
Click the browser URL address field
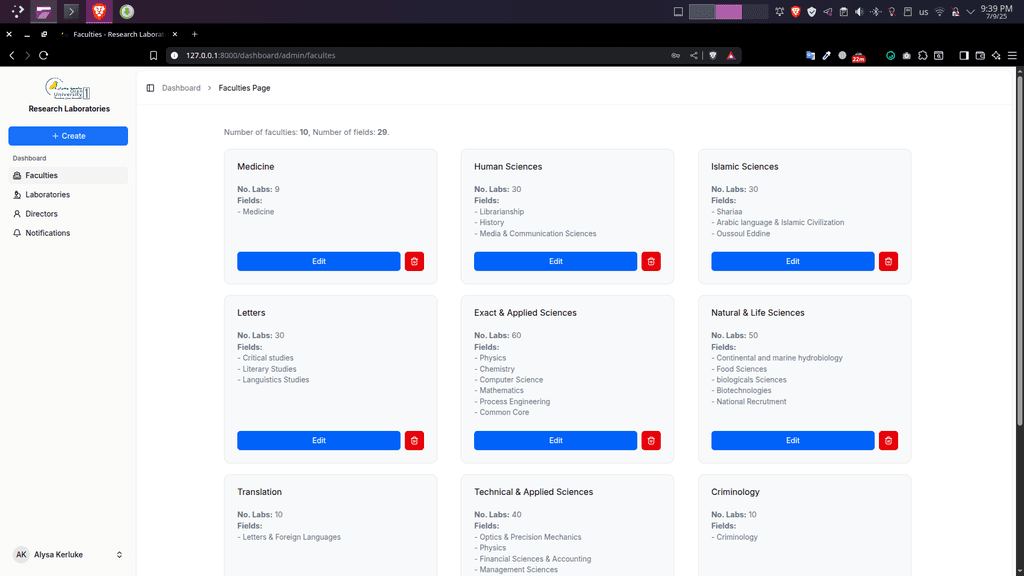400,55
